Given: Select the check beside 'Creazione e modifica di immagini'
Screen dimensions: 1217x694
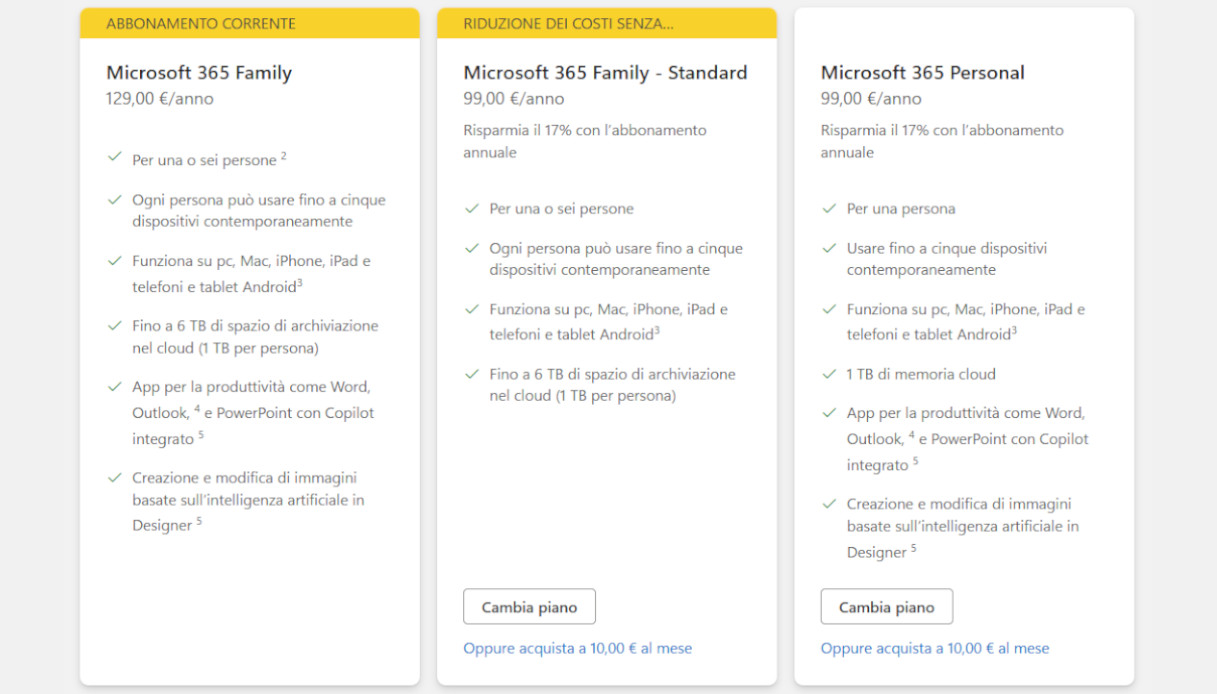Looking at the screenshot, I should coord(115,477).
